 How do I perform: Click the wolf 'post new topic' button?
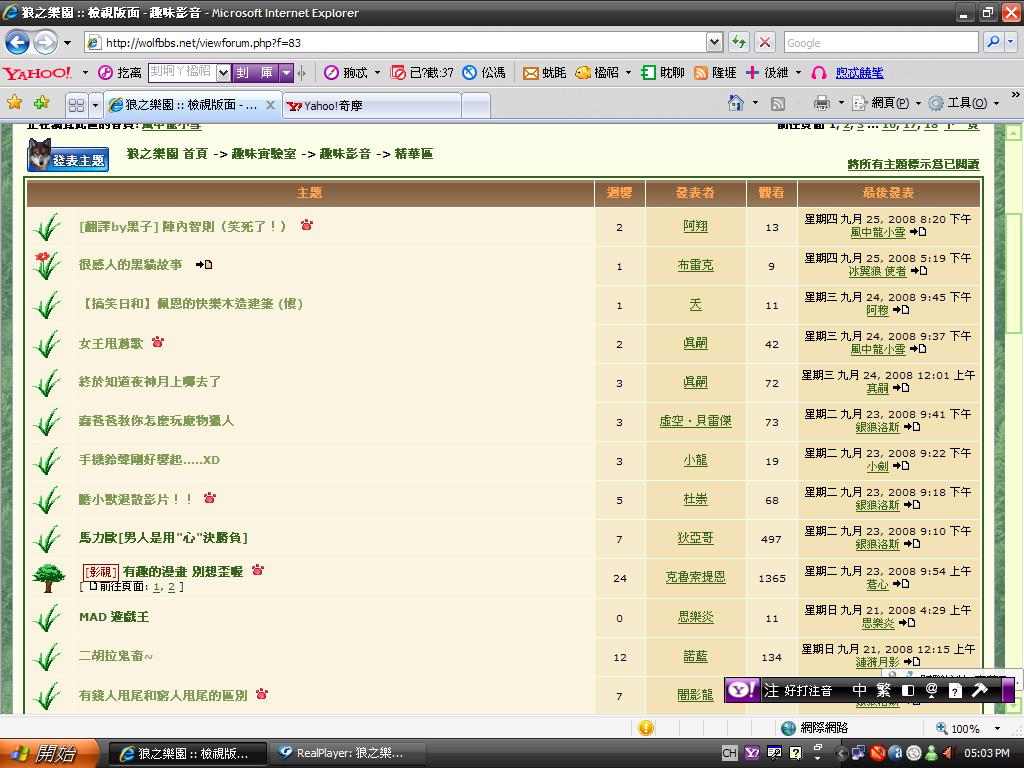pos(68,156)
